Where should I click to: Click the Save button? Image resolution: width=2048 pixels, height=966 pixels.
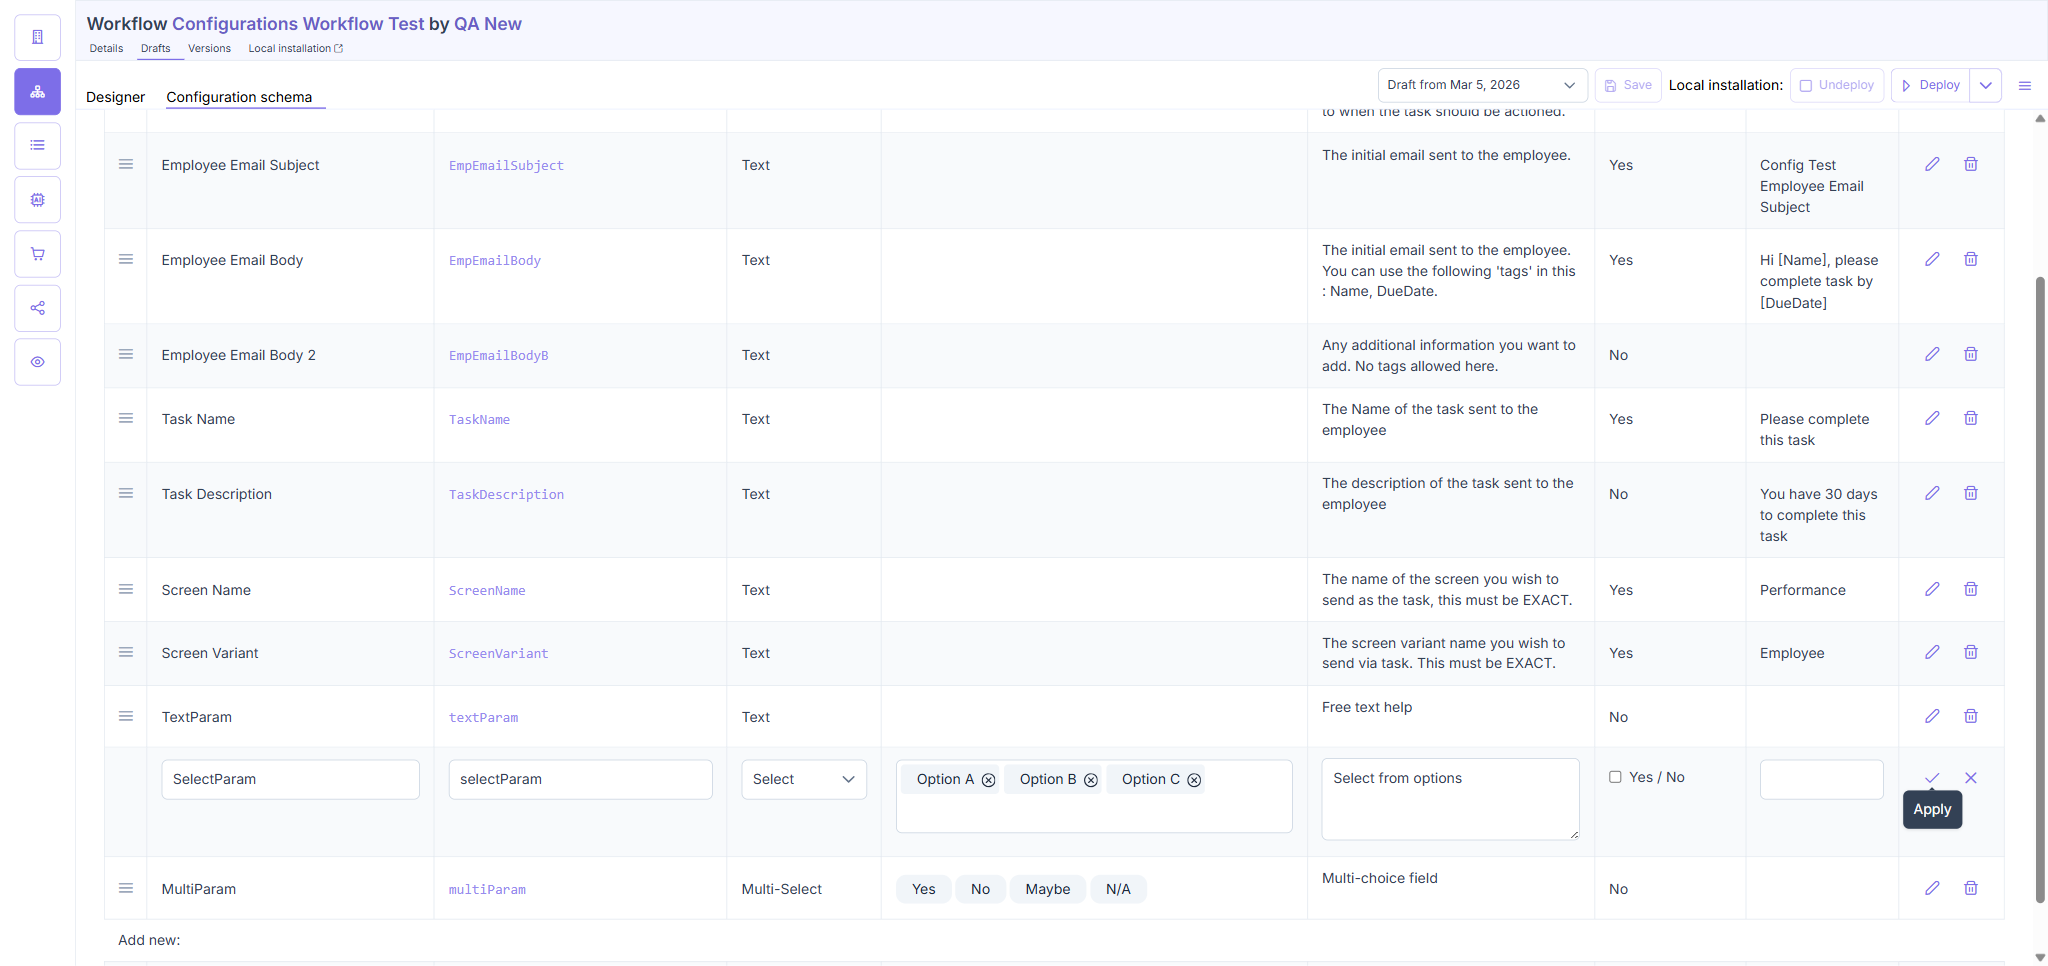pos(1628,85)
